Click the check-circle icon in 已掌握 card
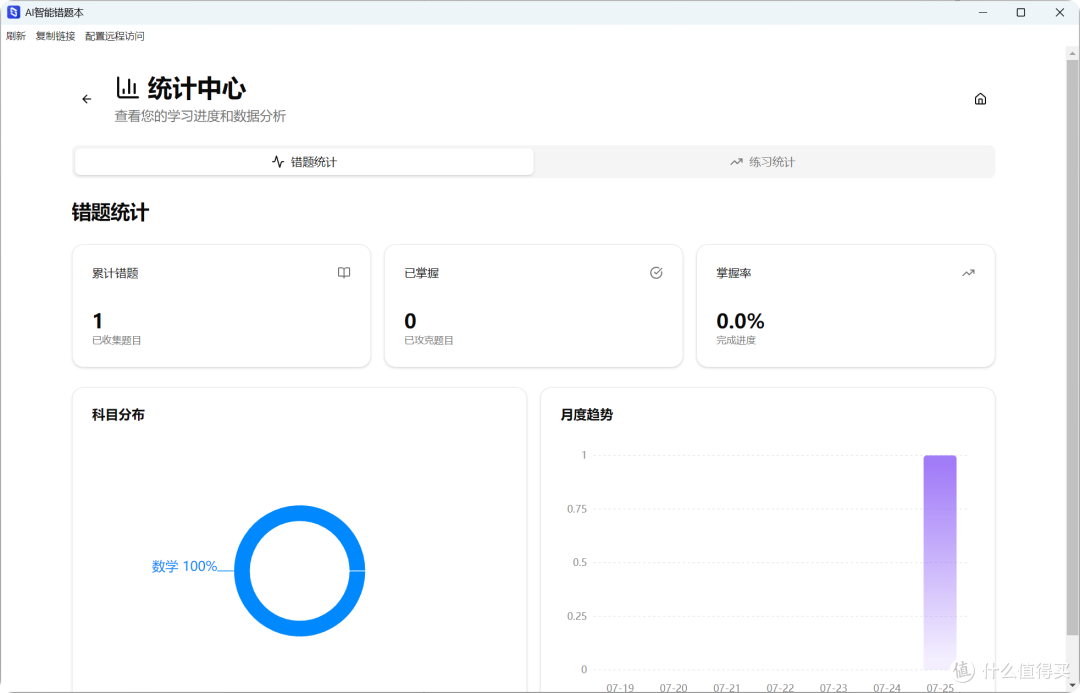The height and width of the screenshot is (693, 1080). tap(656, 273)
